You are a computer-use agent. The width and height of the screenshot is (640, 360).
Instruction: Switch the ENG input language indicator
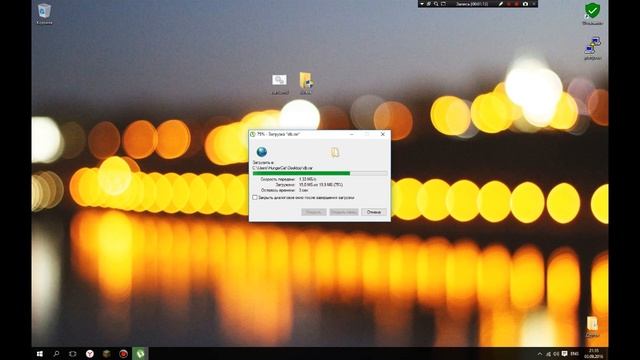(x=574, y=354)
